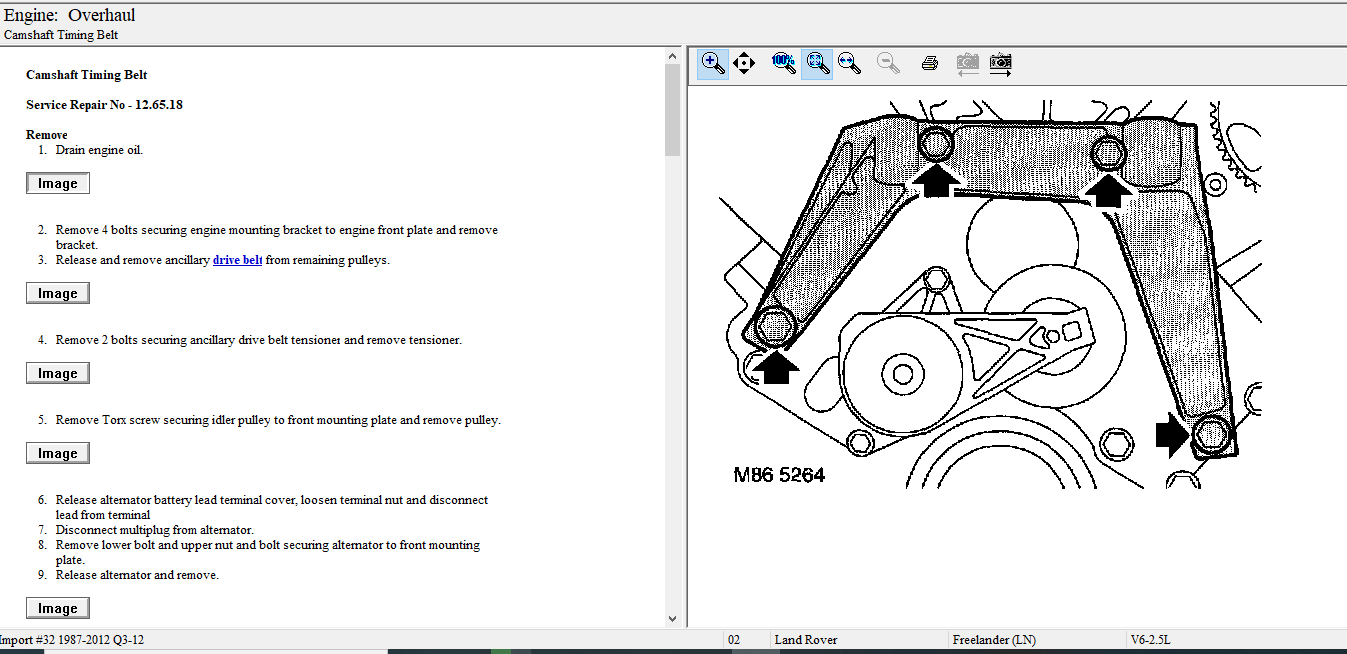Select the zoom in magnifier tool
Image resolution: width=1347 pixels, height=654 pixels.
point(713,63)
